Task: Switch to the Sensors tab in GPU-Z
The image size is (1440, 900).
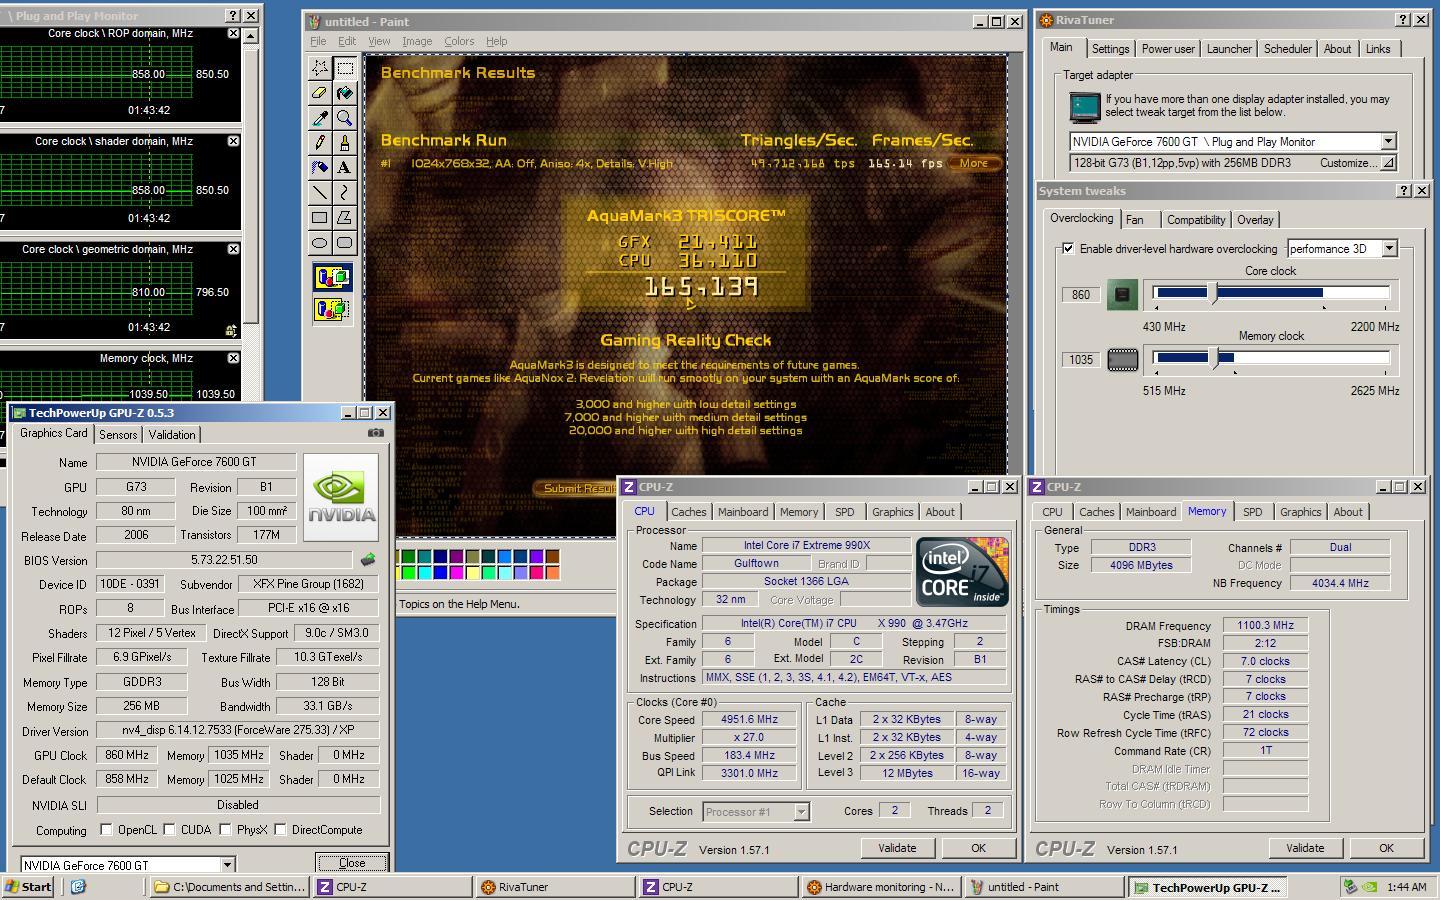Action: (118, 434)
